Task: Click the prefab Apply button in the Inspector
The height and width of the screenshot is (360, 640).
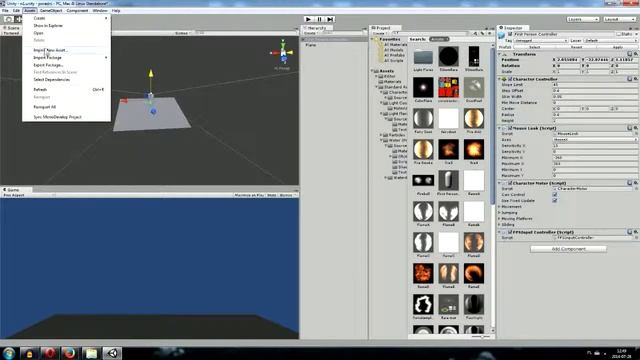Action: click(x=618, y=47)
